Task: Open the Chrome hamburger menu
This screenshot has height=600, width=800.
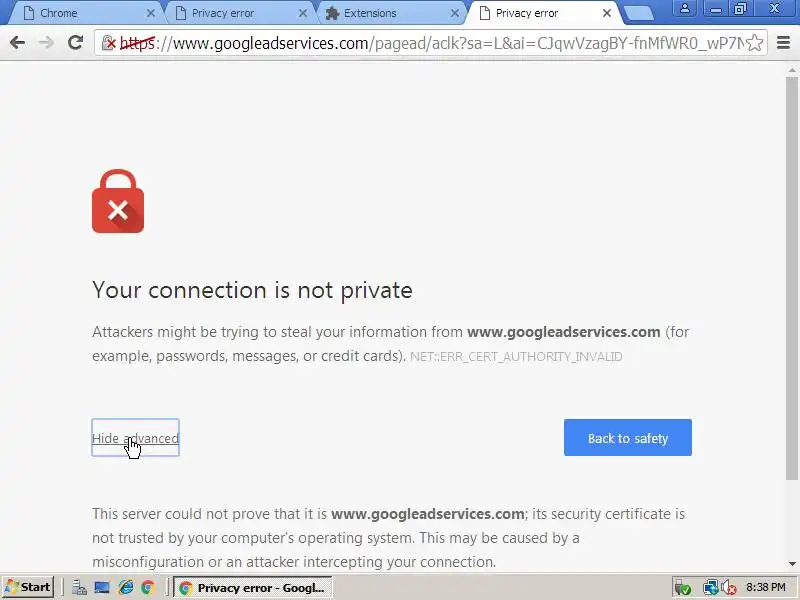Action: [x=783, y=43]
